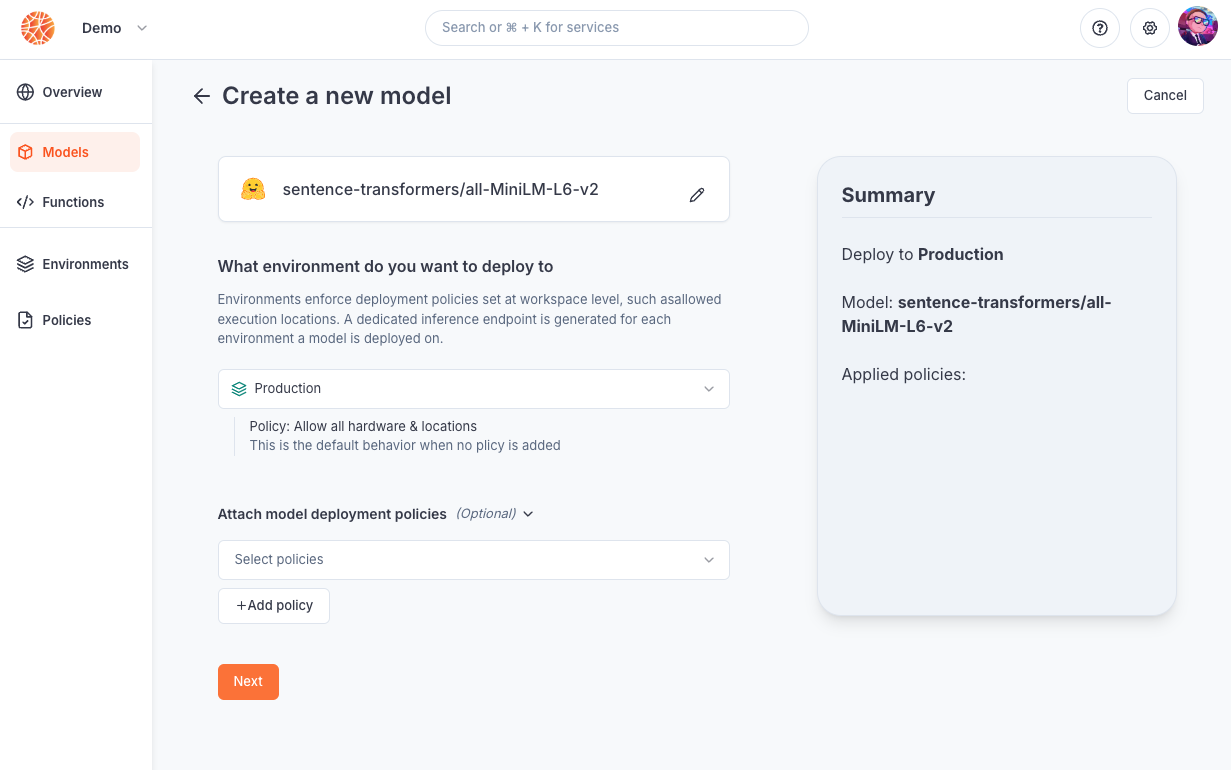Focus the services search field

[617, 28]
